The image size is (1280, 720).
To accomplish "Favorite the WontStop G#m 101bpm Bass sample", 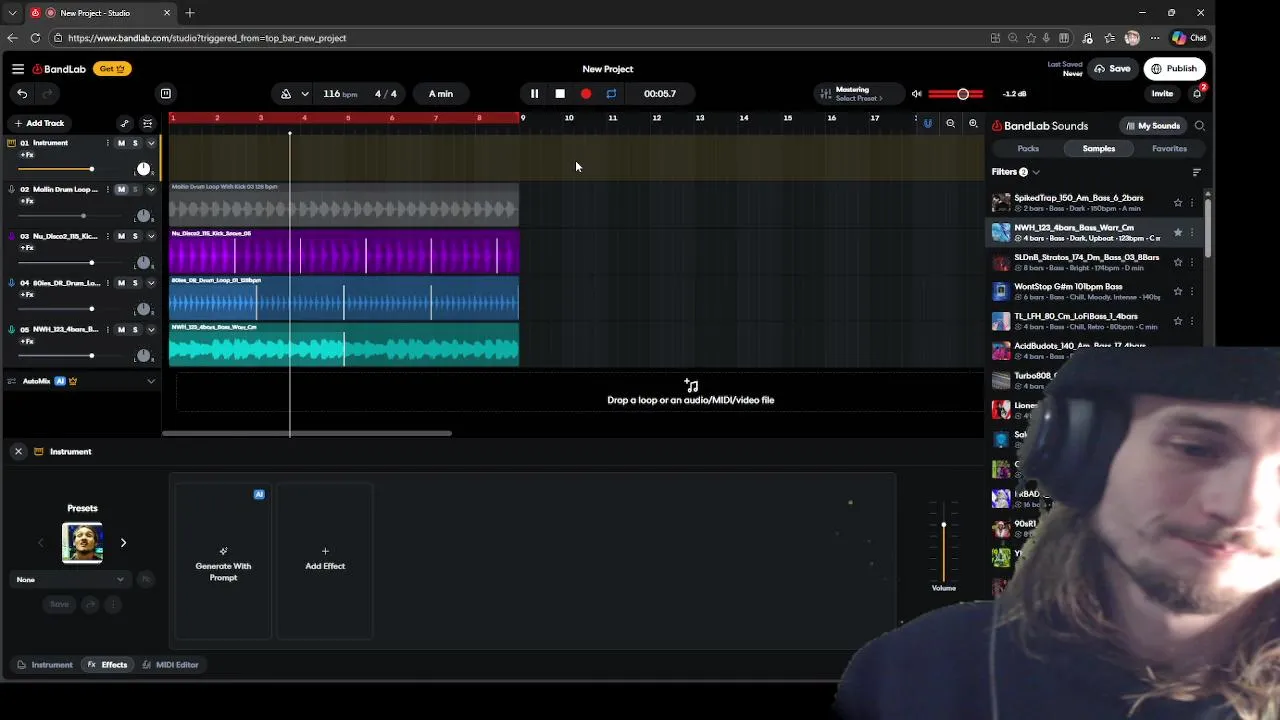I will pyautogui.click(x=1178, y=291).
